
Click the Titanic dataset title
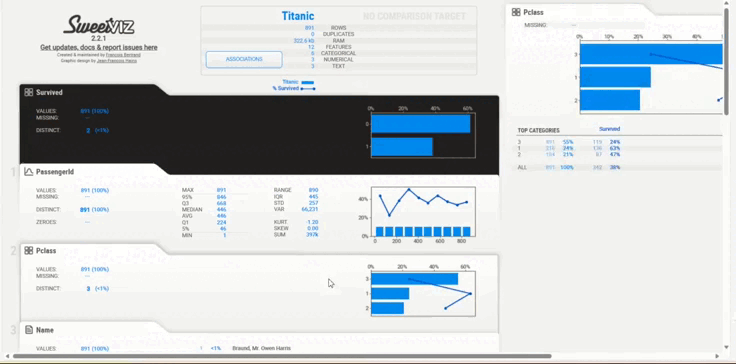click(298, 16)
